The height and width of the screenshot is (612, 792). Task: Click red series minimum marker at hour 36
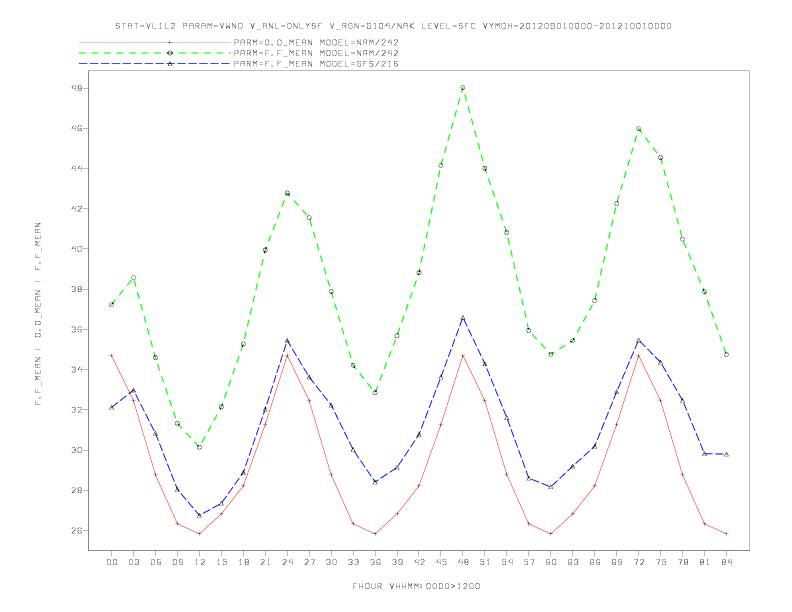click(x=375, y=534)
